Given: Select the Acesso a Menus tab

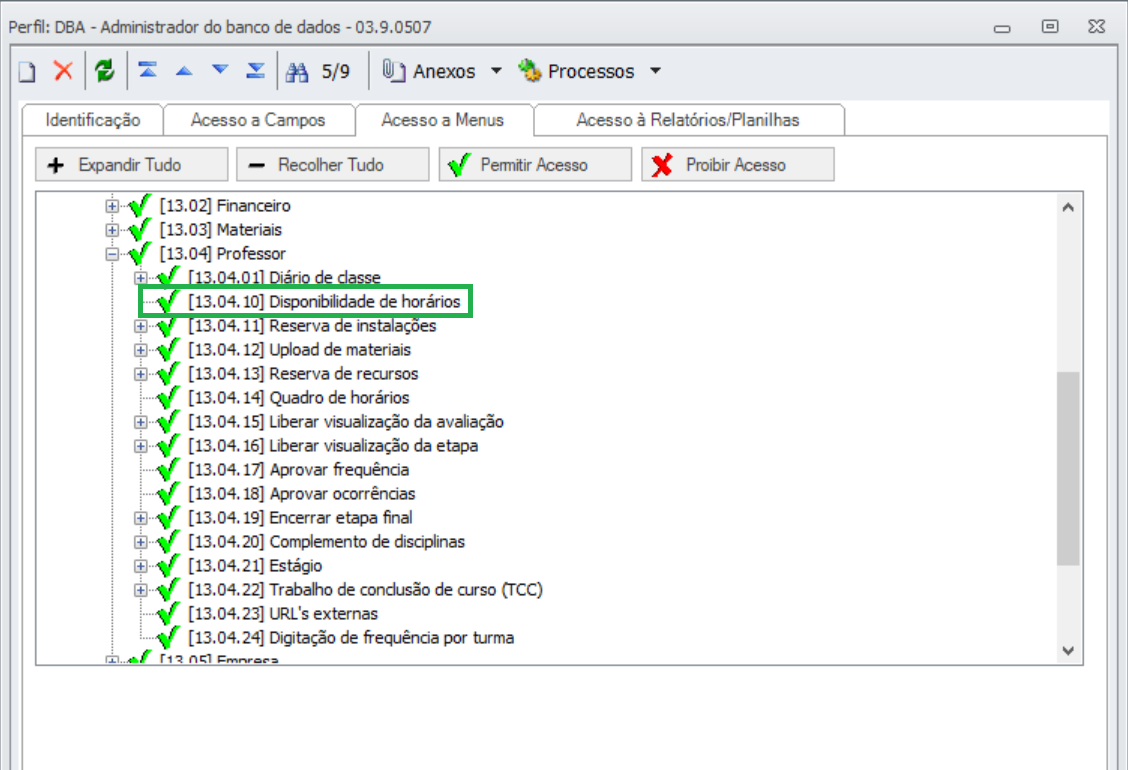Looking at the screenshot, I should tap(443, 119).
